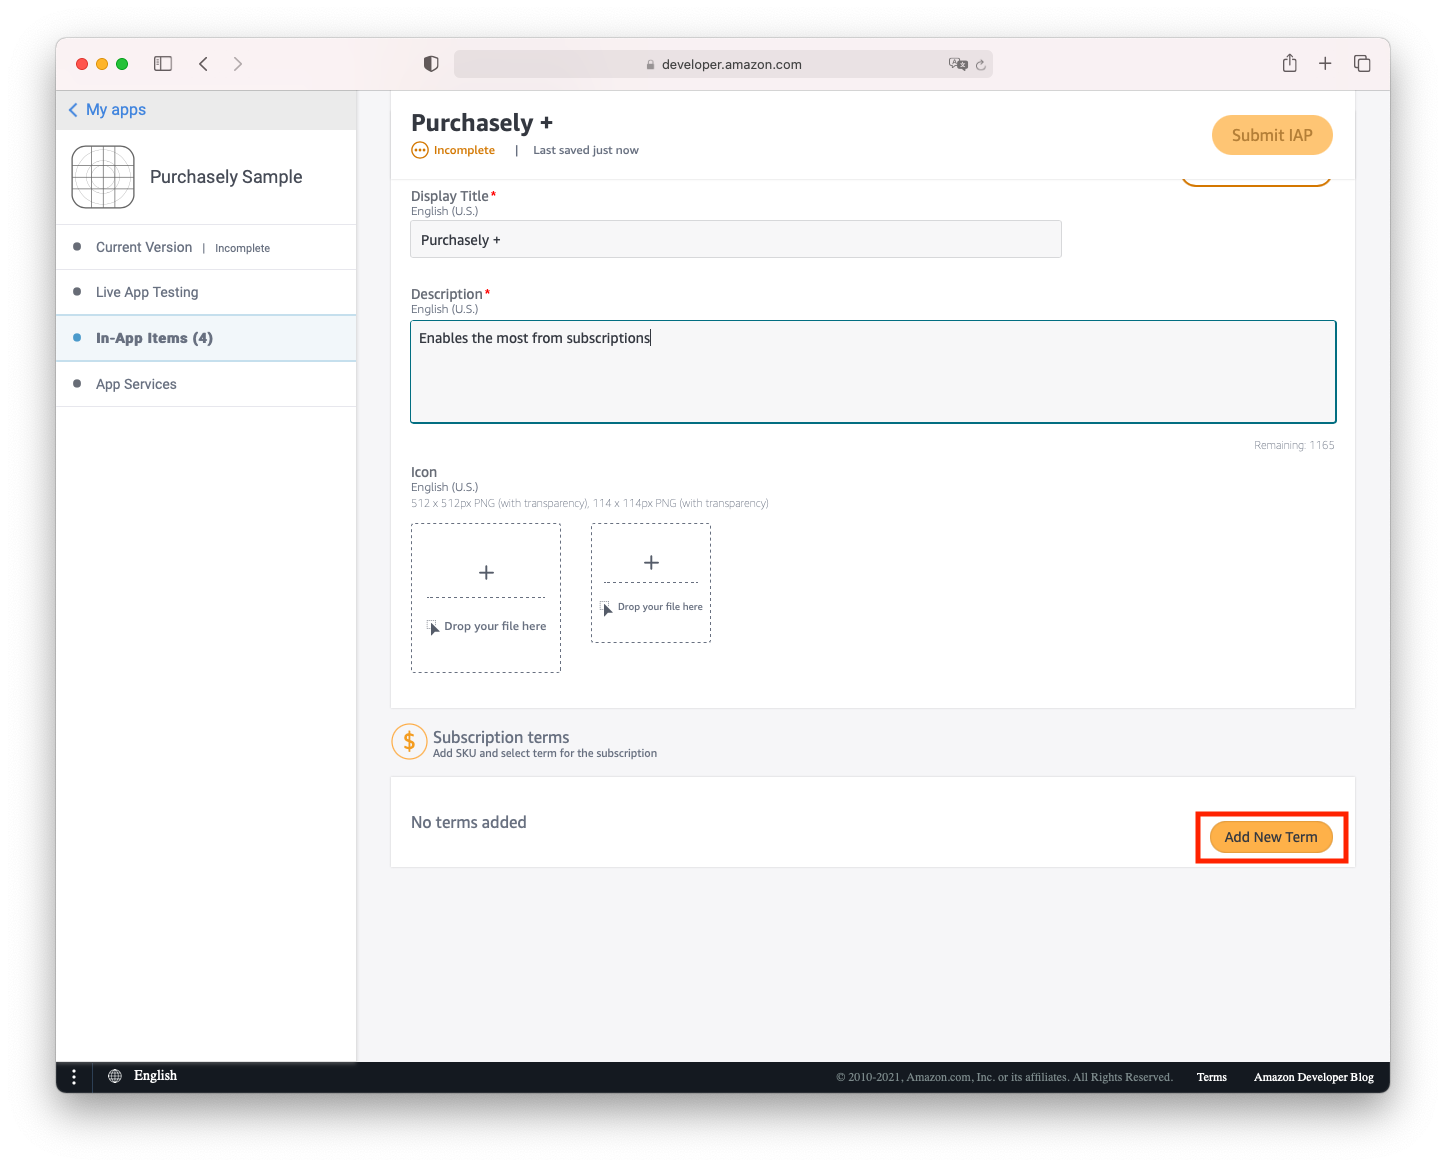1446x1167 pixels.
Task: Click the 'Purchasely +' page heading
Action: point(482,123)
